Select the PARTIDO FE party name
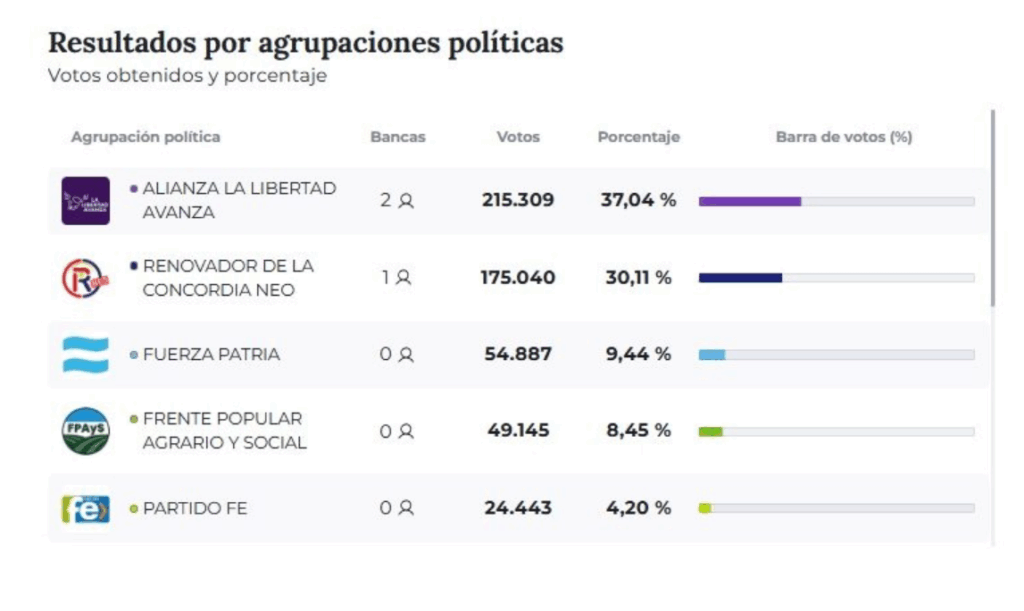 pyautogui.click(x=195, y=508)
